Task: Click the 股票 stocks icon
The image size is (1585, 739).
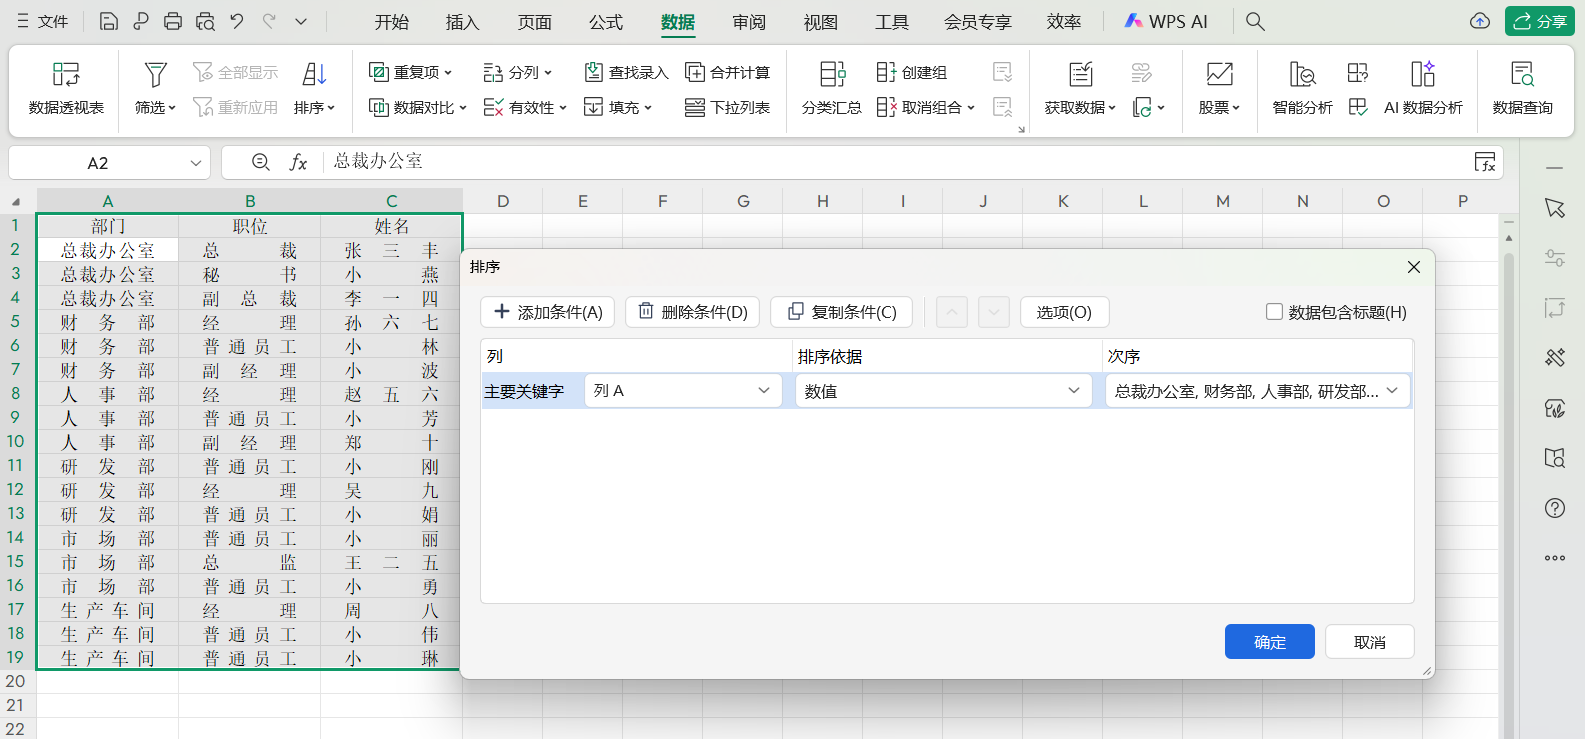Action: 1219,74
